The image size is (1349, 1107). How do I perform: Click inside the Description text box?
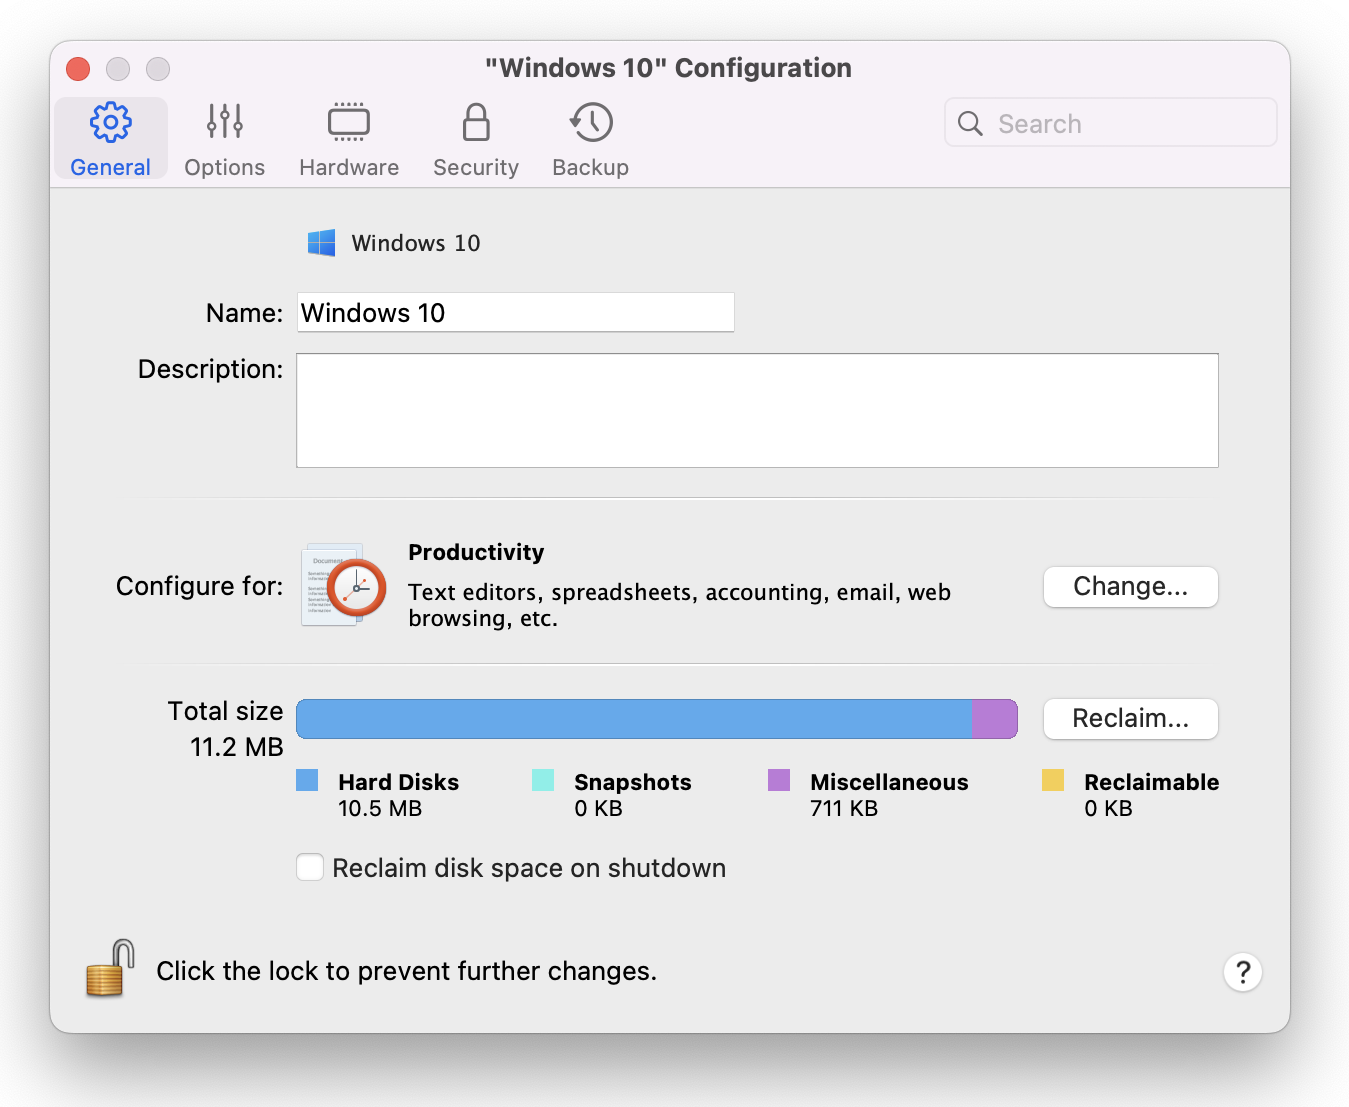click(x=756, y=410)
